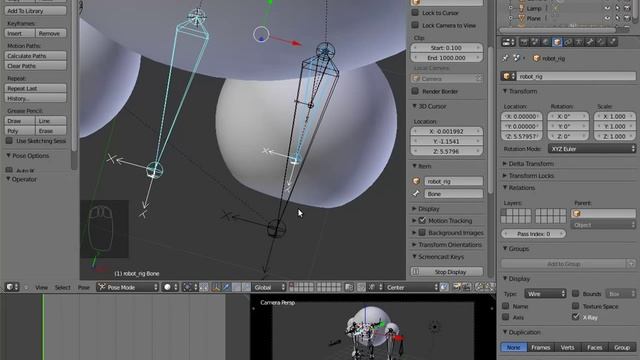
Task: Disable the X-Ray display checkbox
Action: click(x=576, y=317)
